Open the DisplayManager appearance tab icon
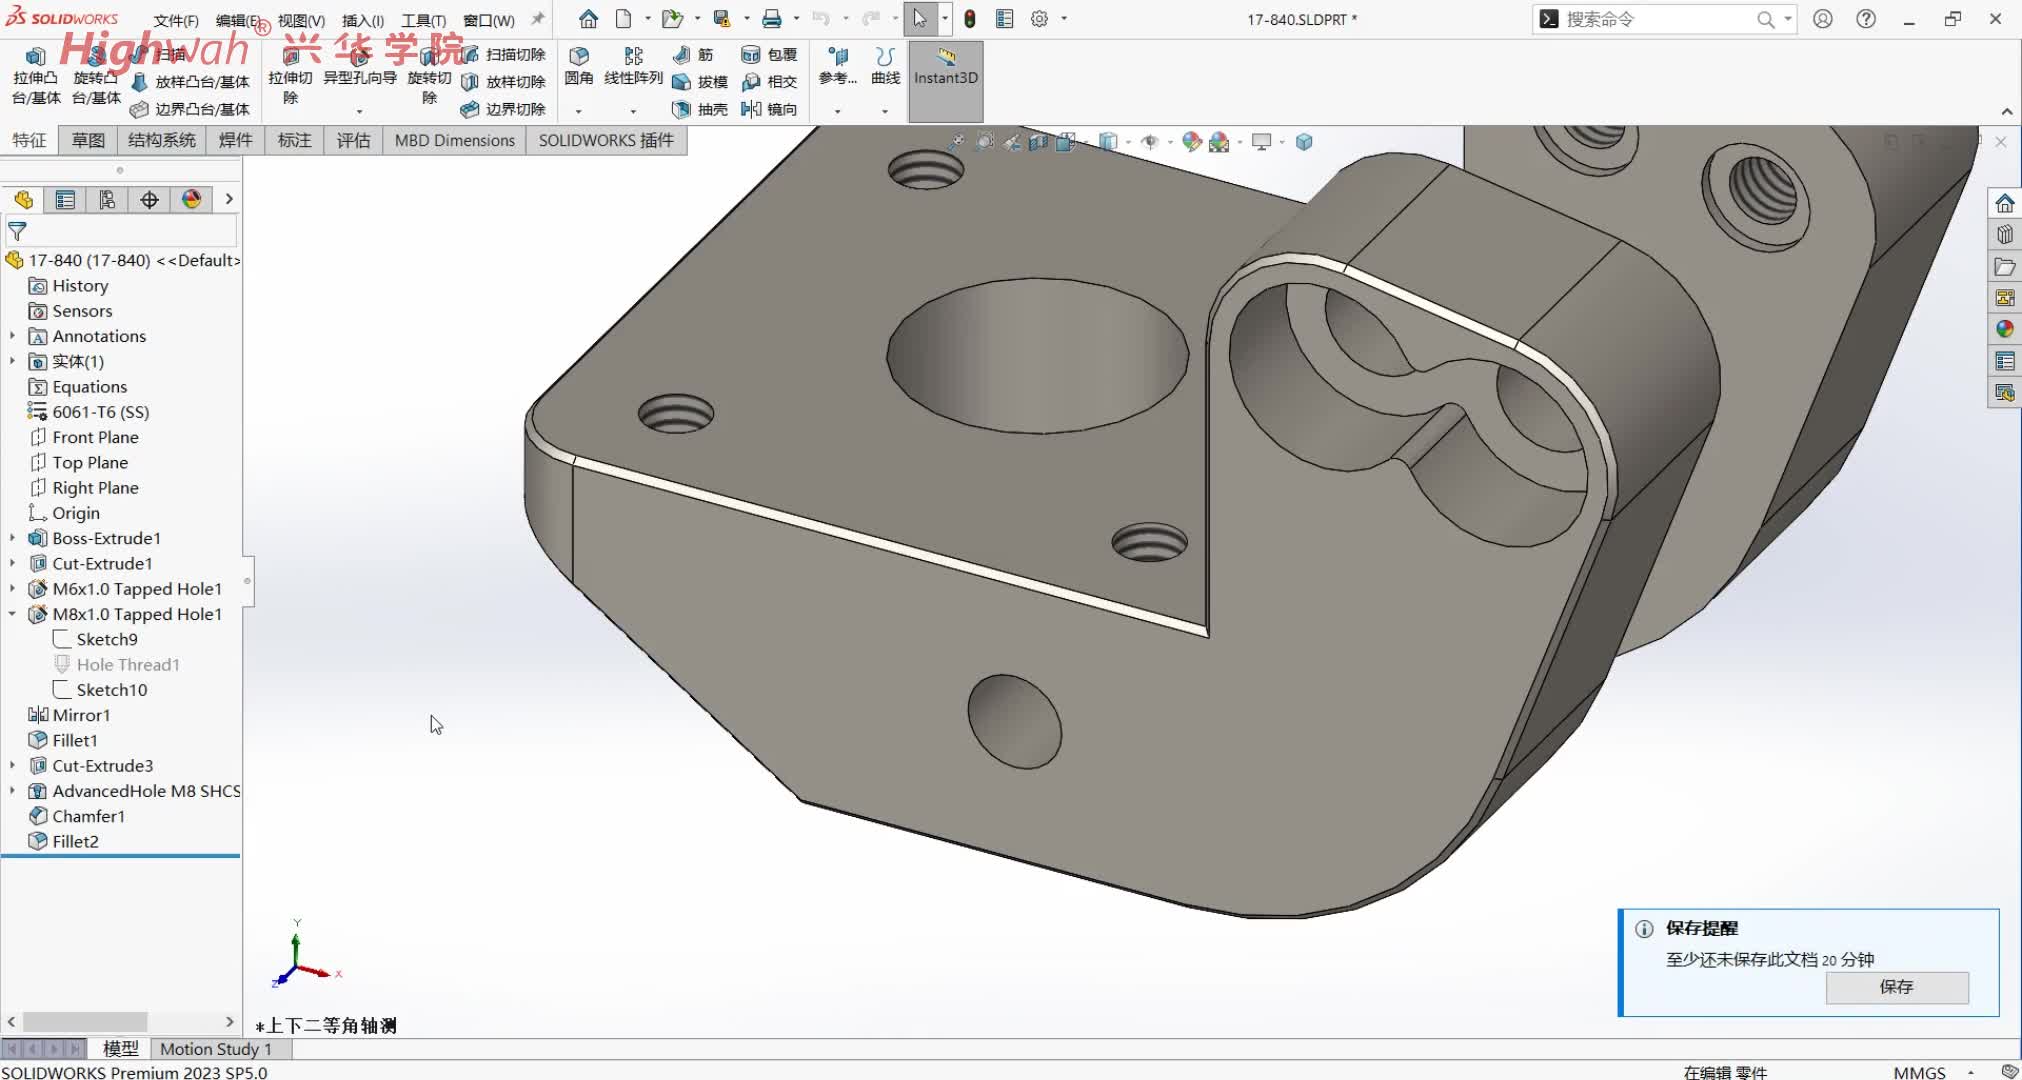Image resolution: width=2022 pixels, height=1080 pixels. click(x=191, y=200)
